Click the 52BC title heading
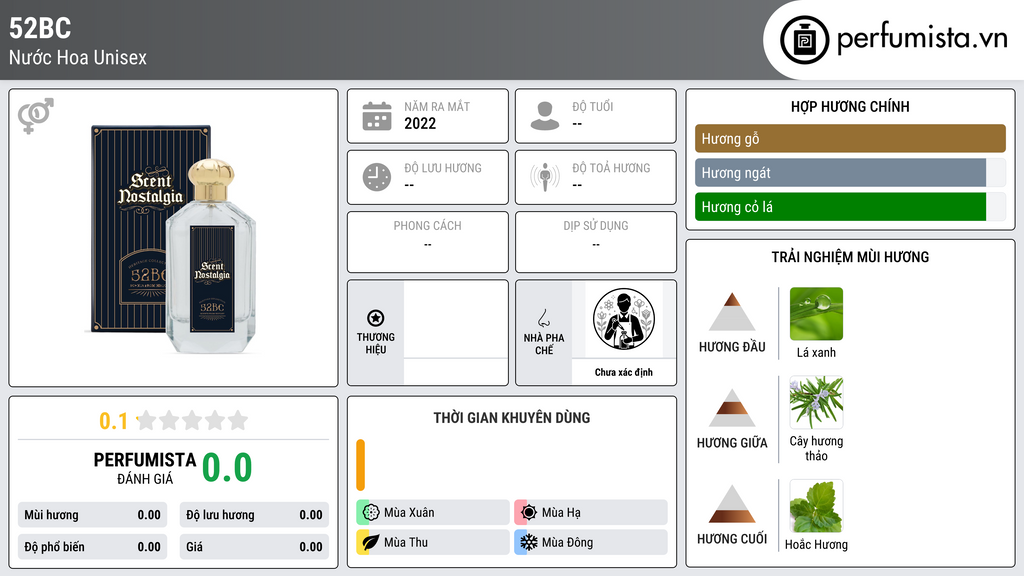This screenshot has height=576, width=1024. (x=40, y=28)
